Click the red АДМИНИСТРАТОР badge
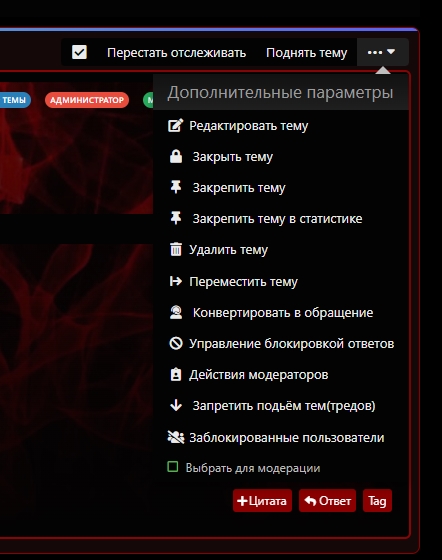Image resolution: width=442 pixels, height=560 pixels. [87, 100]
